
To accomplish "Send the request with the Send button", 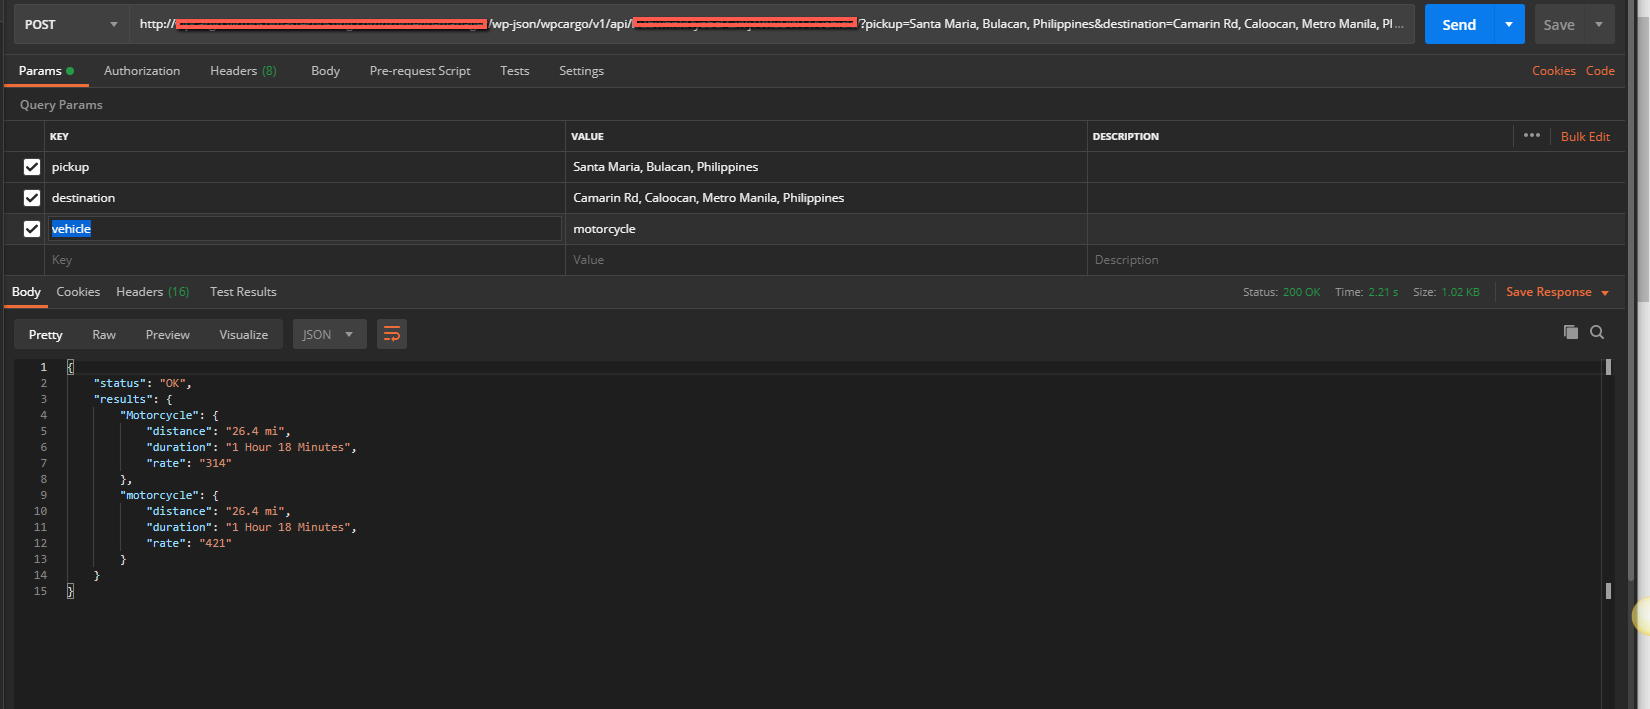I will tap(1459, 24).
